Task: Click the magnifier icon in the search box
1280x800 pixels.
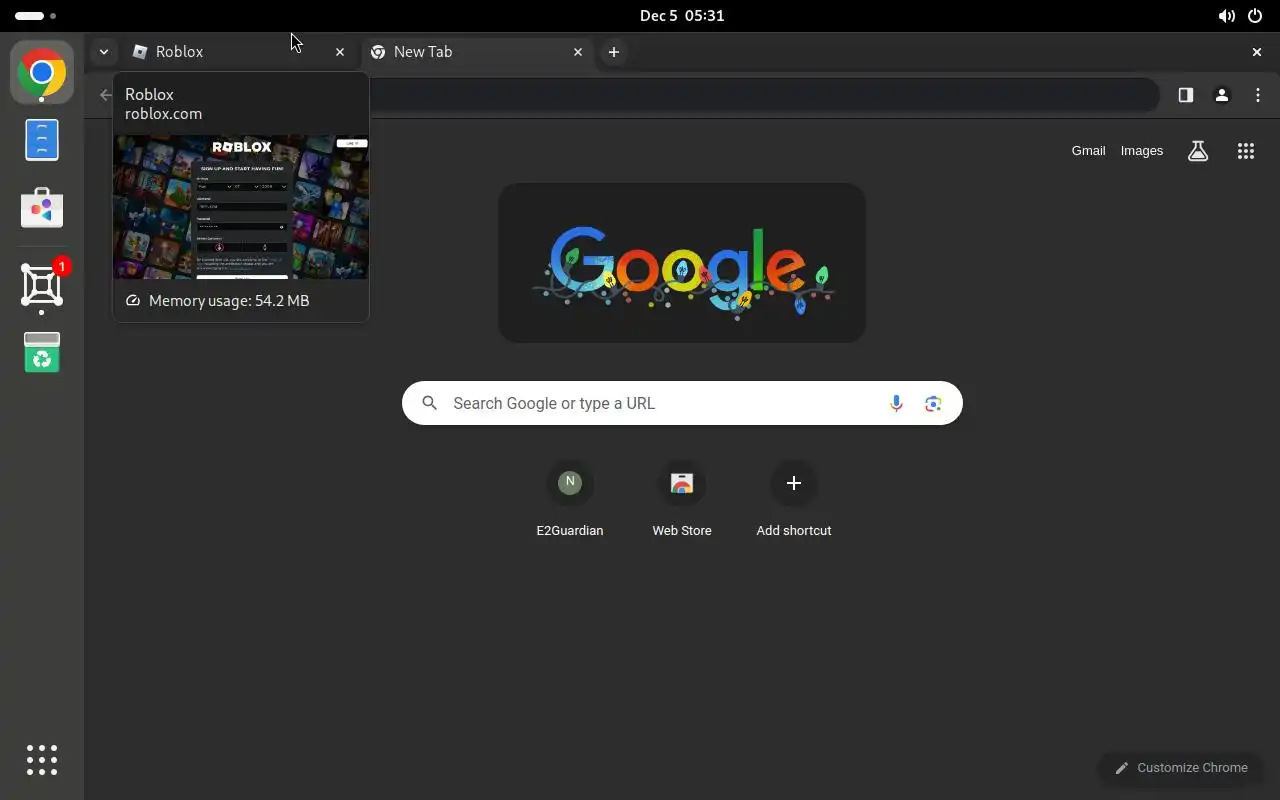Action: pyautogui.click(x=430, y=403)
